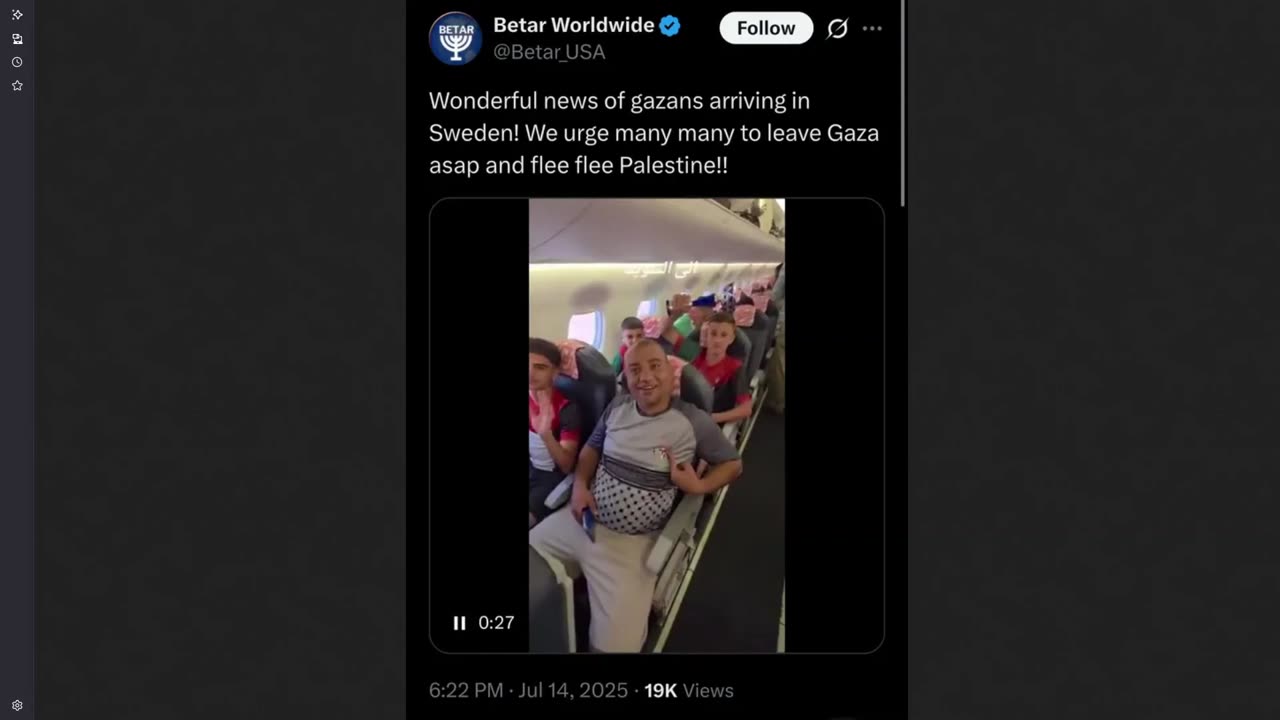Open the settings gear at sidebar bottom

[17, 705]
